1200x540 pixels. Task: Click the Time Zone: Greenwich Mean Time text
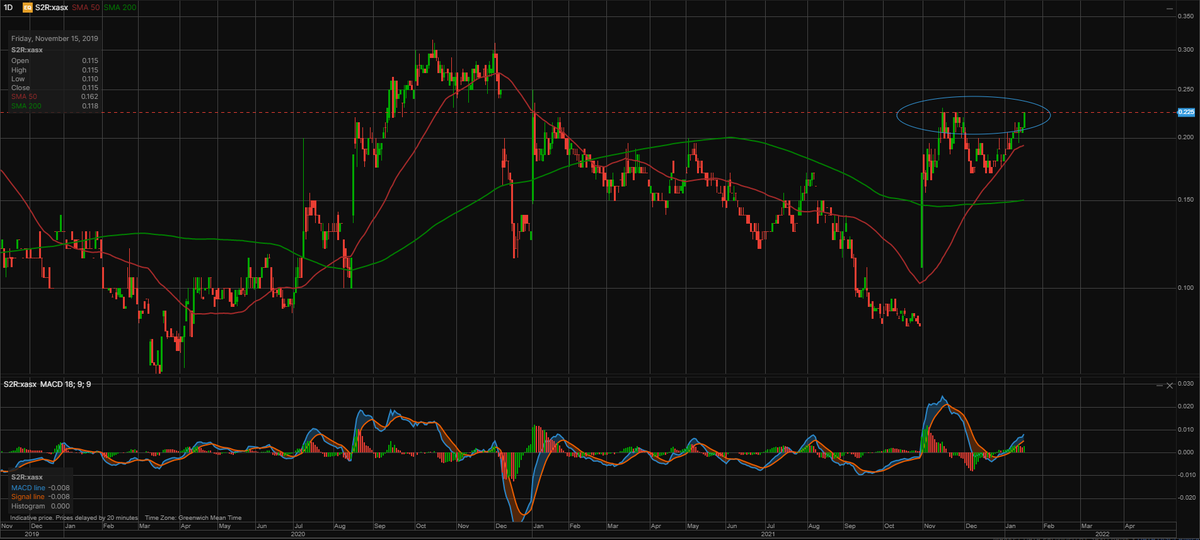tap(195, 517)
